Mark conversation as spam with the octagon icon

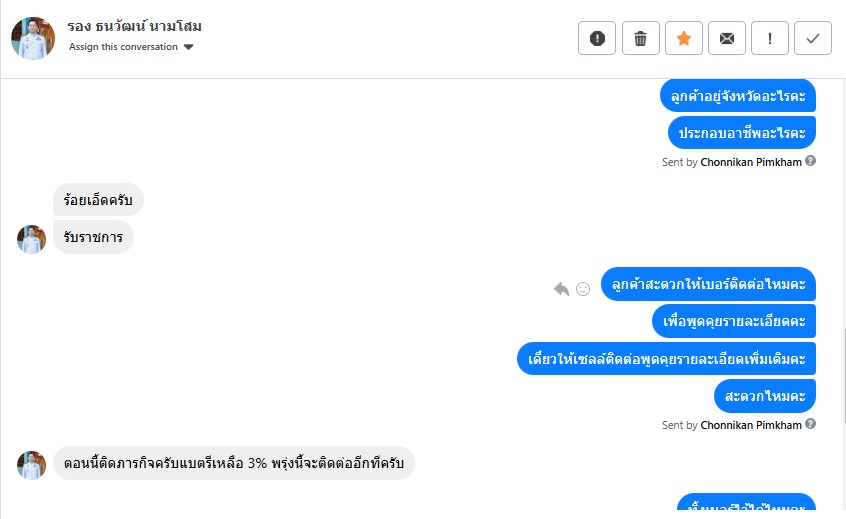tap(597, 38)
